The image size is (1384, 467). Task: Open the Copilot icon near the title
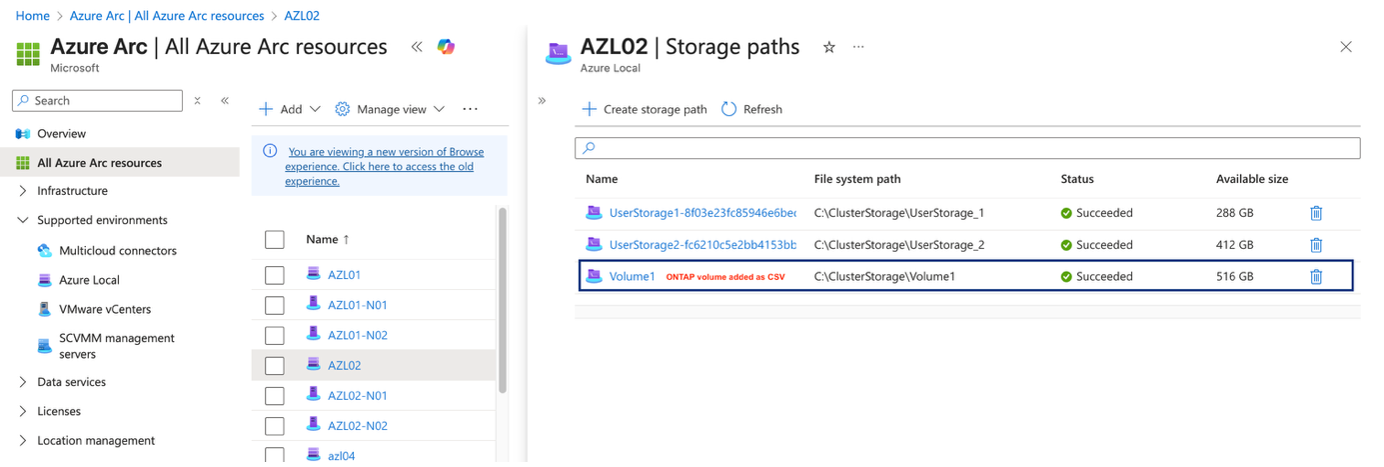point(446,47)
